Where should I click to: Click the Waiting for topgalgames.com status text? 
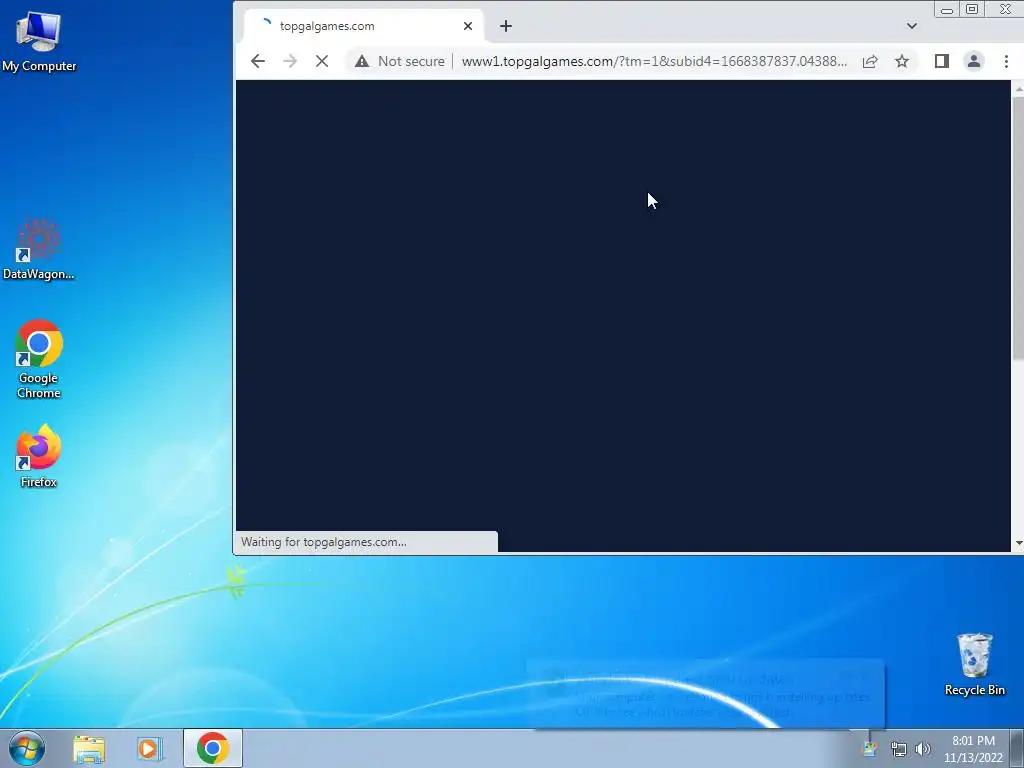tap(324, 542)
